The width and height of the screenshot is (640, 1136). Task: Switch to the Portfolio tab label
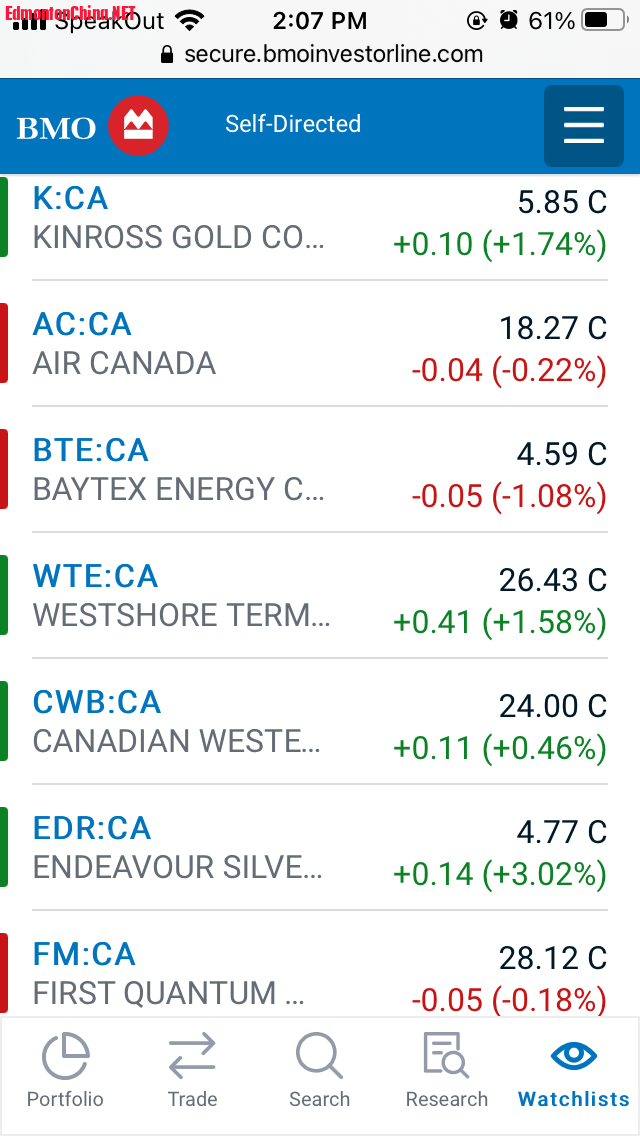tap(65, 1099)
